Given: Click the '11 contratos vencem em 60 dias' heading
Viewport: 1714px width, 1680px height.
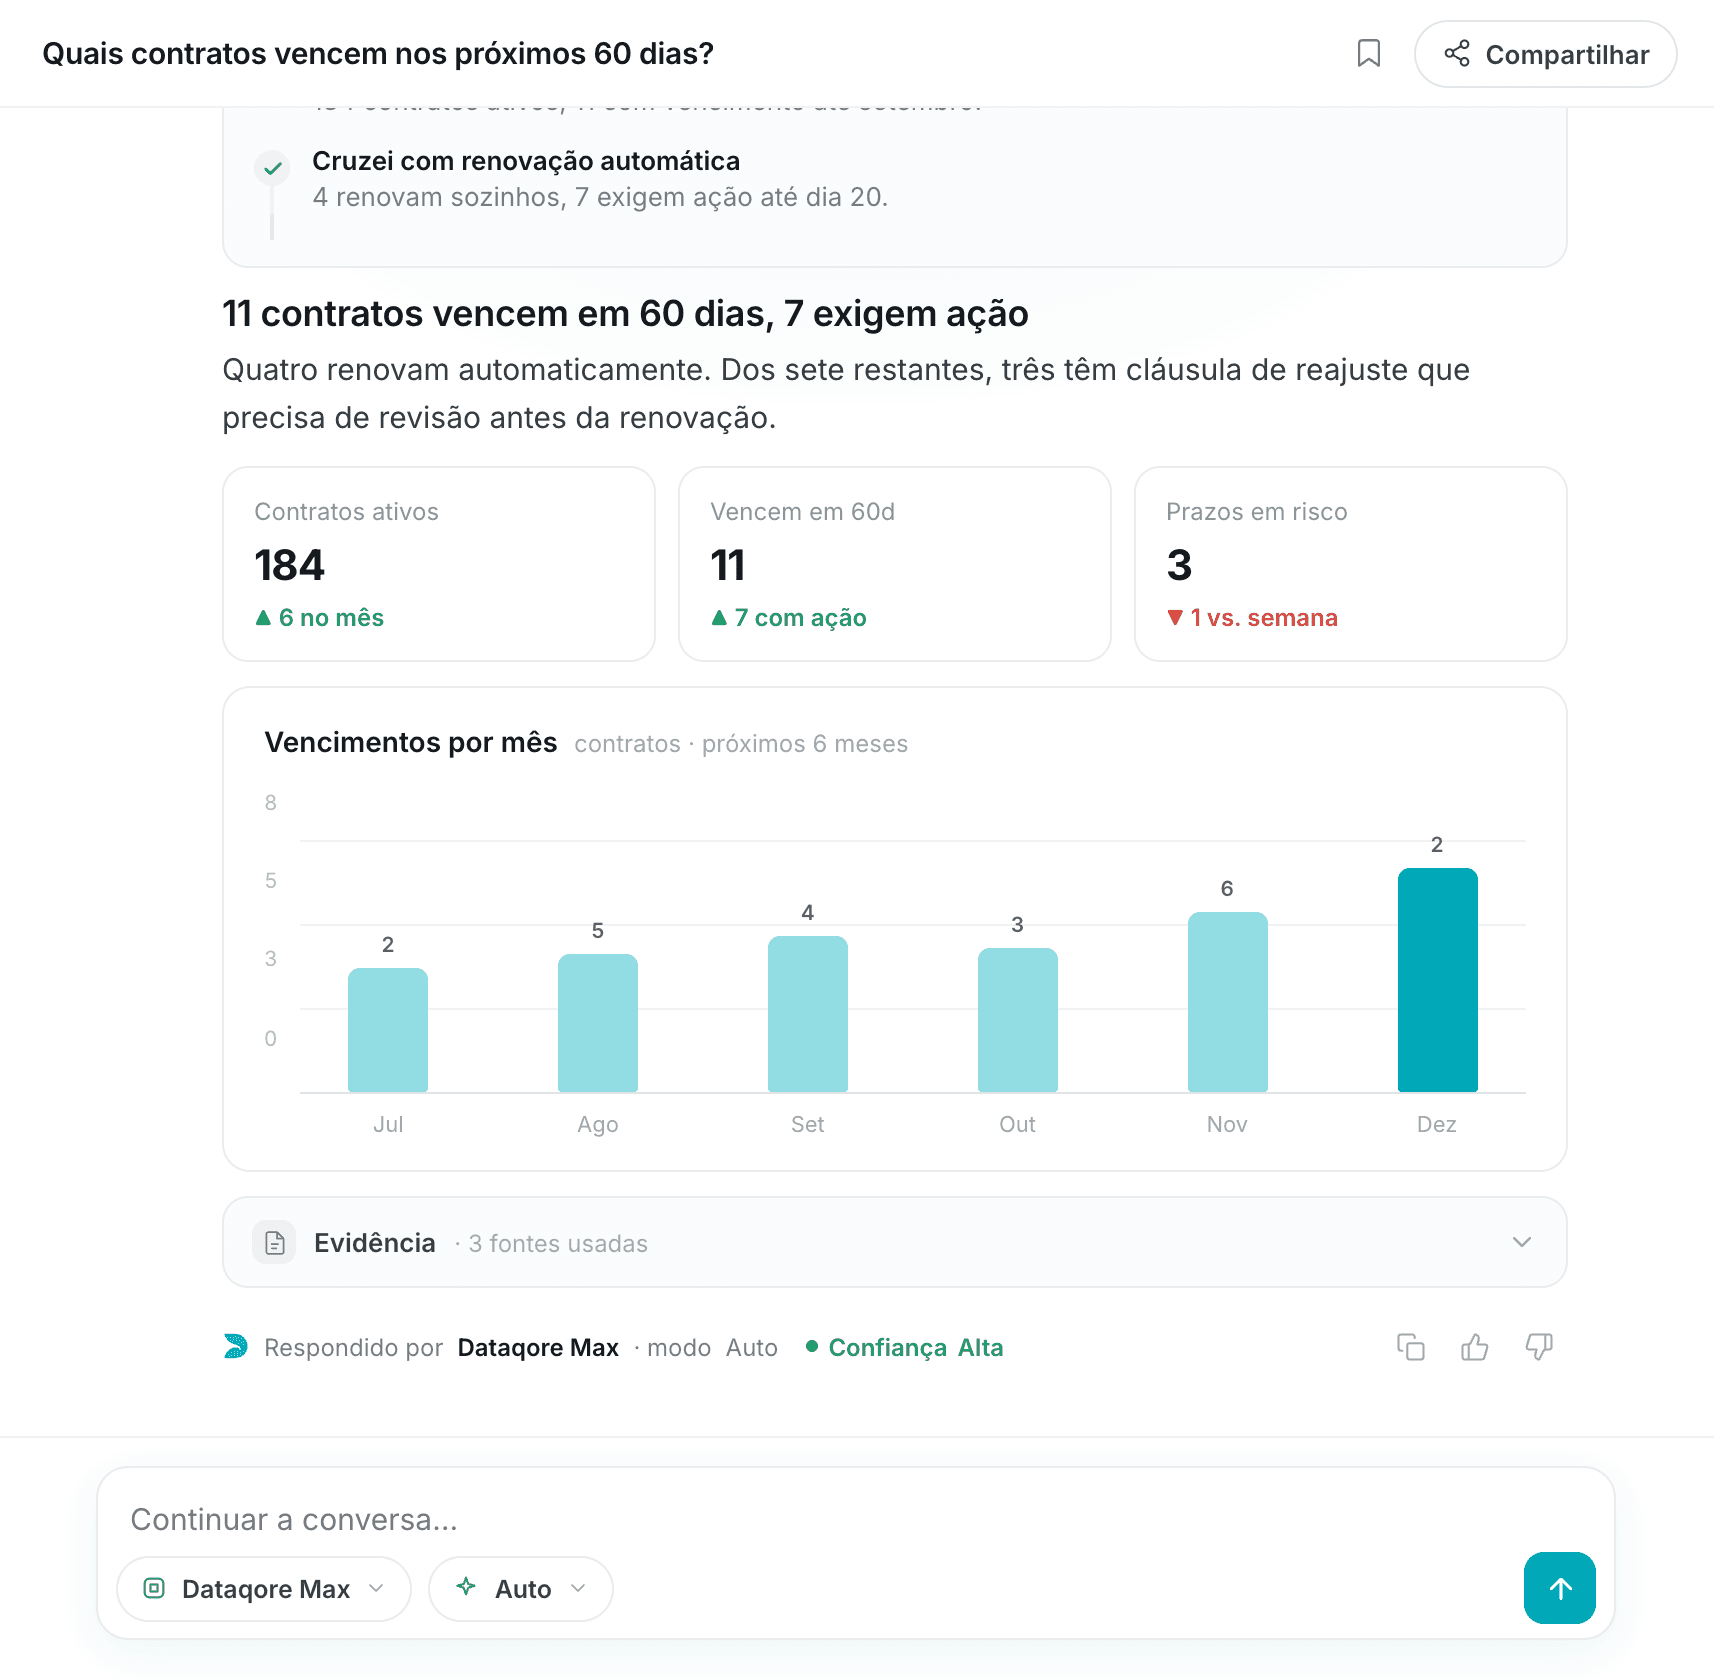Looking at the screenshot, I should tap(625, 314).
